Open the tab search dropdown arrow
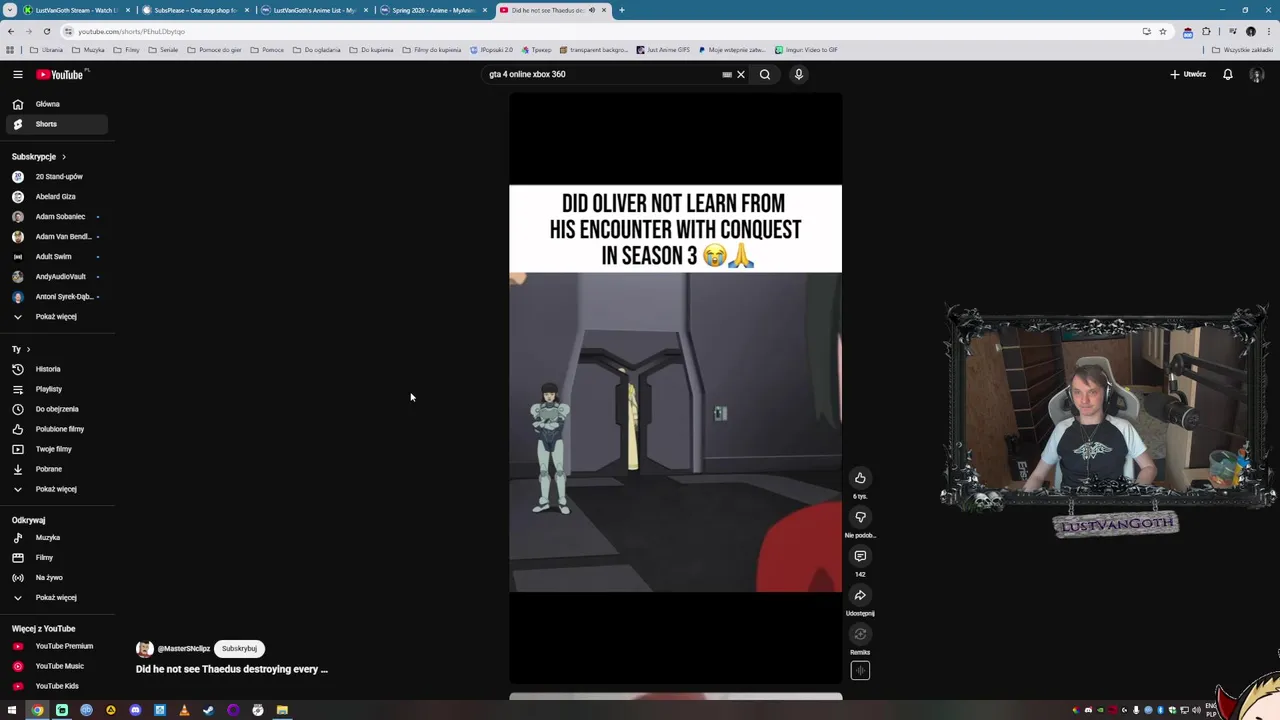Screen dimensions: 1280x720 click(x=9, y=10)
